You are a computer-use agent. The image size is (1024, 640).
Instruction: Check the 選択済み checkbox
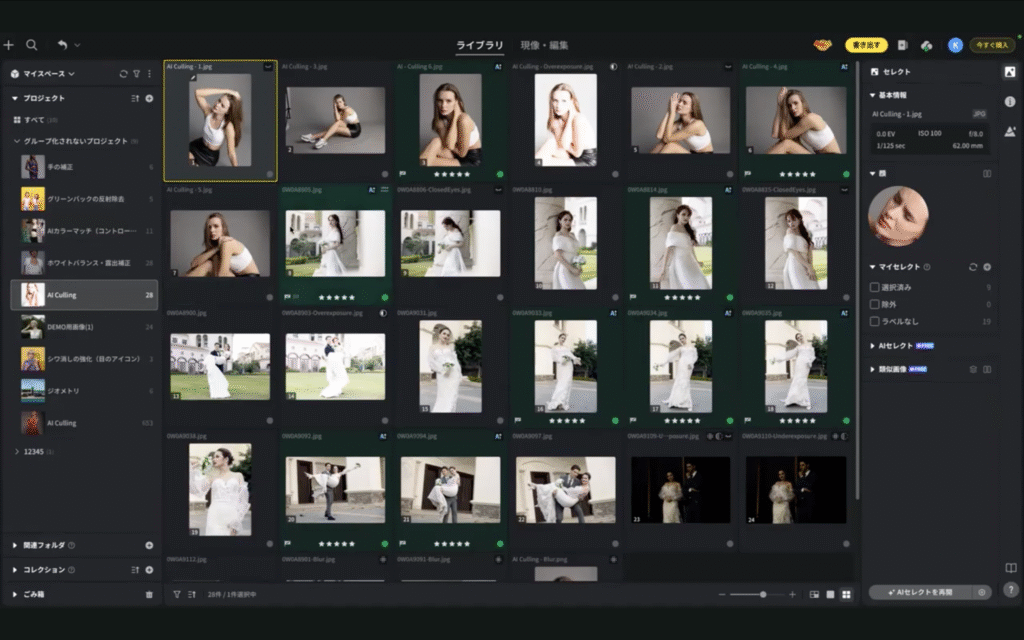coord(875,287)
